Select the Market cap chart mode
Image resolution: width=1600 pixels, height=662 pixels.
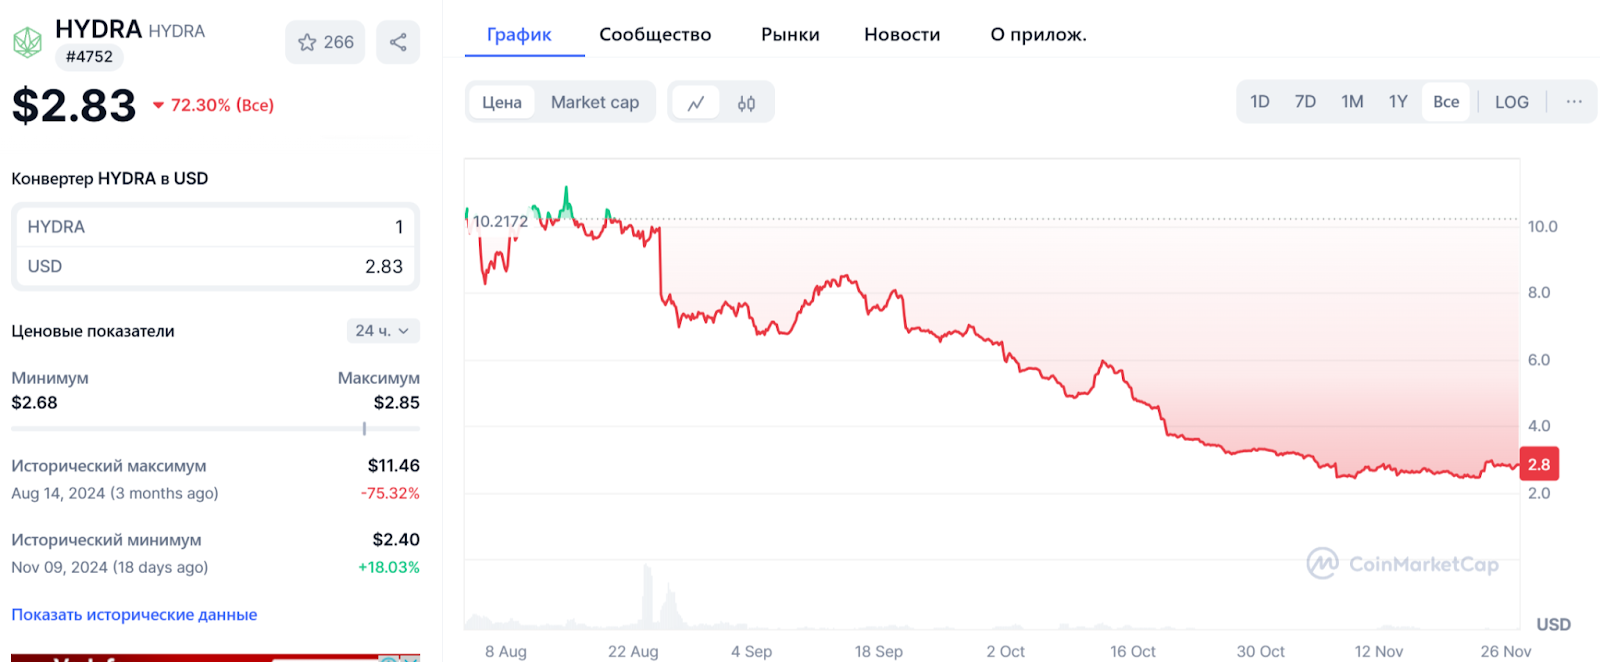595,102
